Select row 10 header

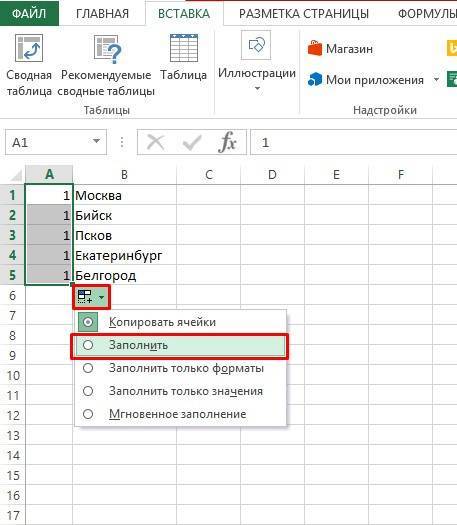coord(12,375)
